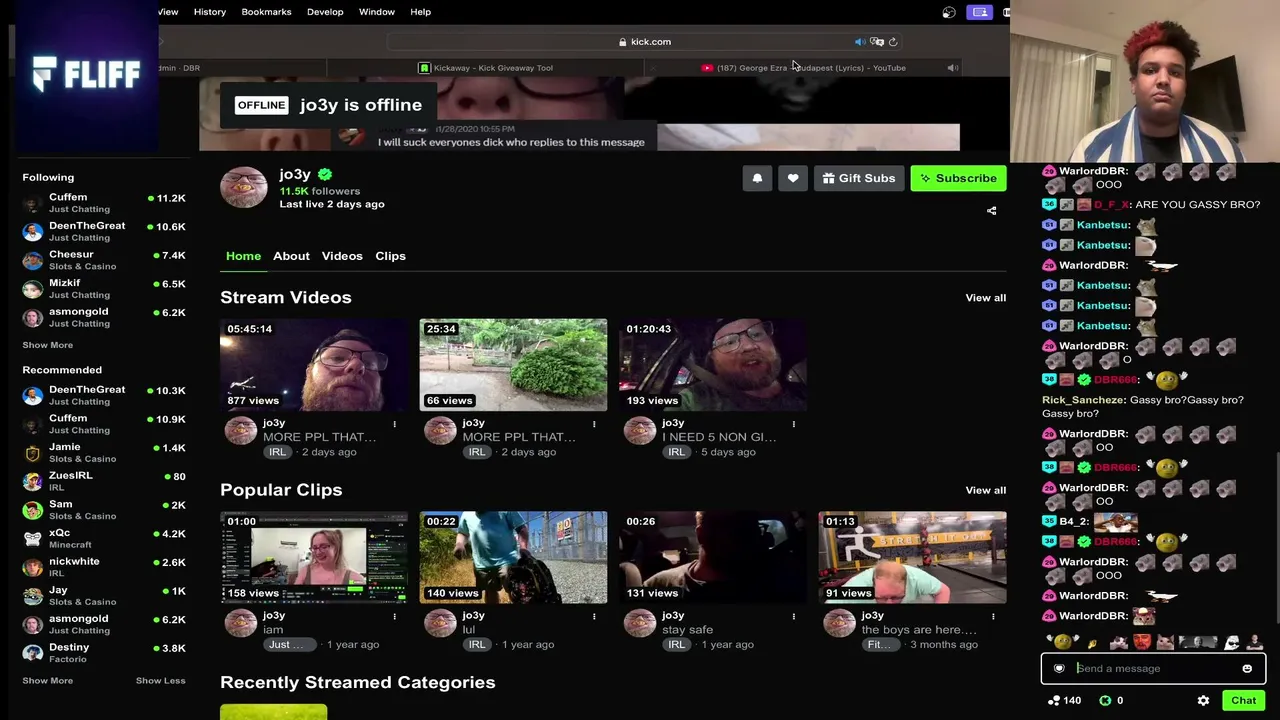Switch to George Ezra YouTube tab

803,68
